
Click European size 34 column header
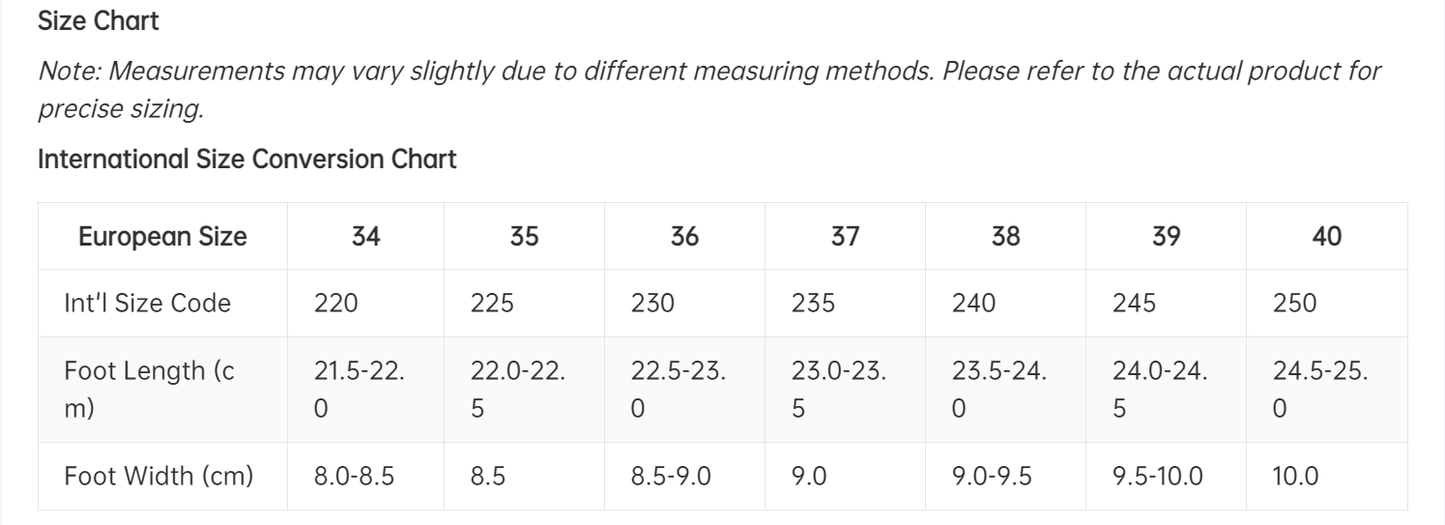(366, 236)
